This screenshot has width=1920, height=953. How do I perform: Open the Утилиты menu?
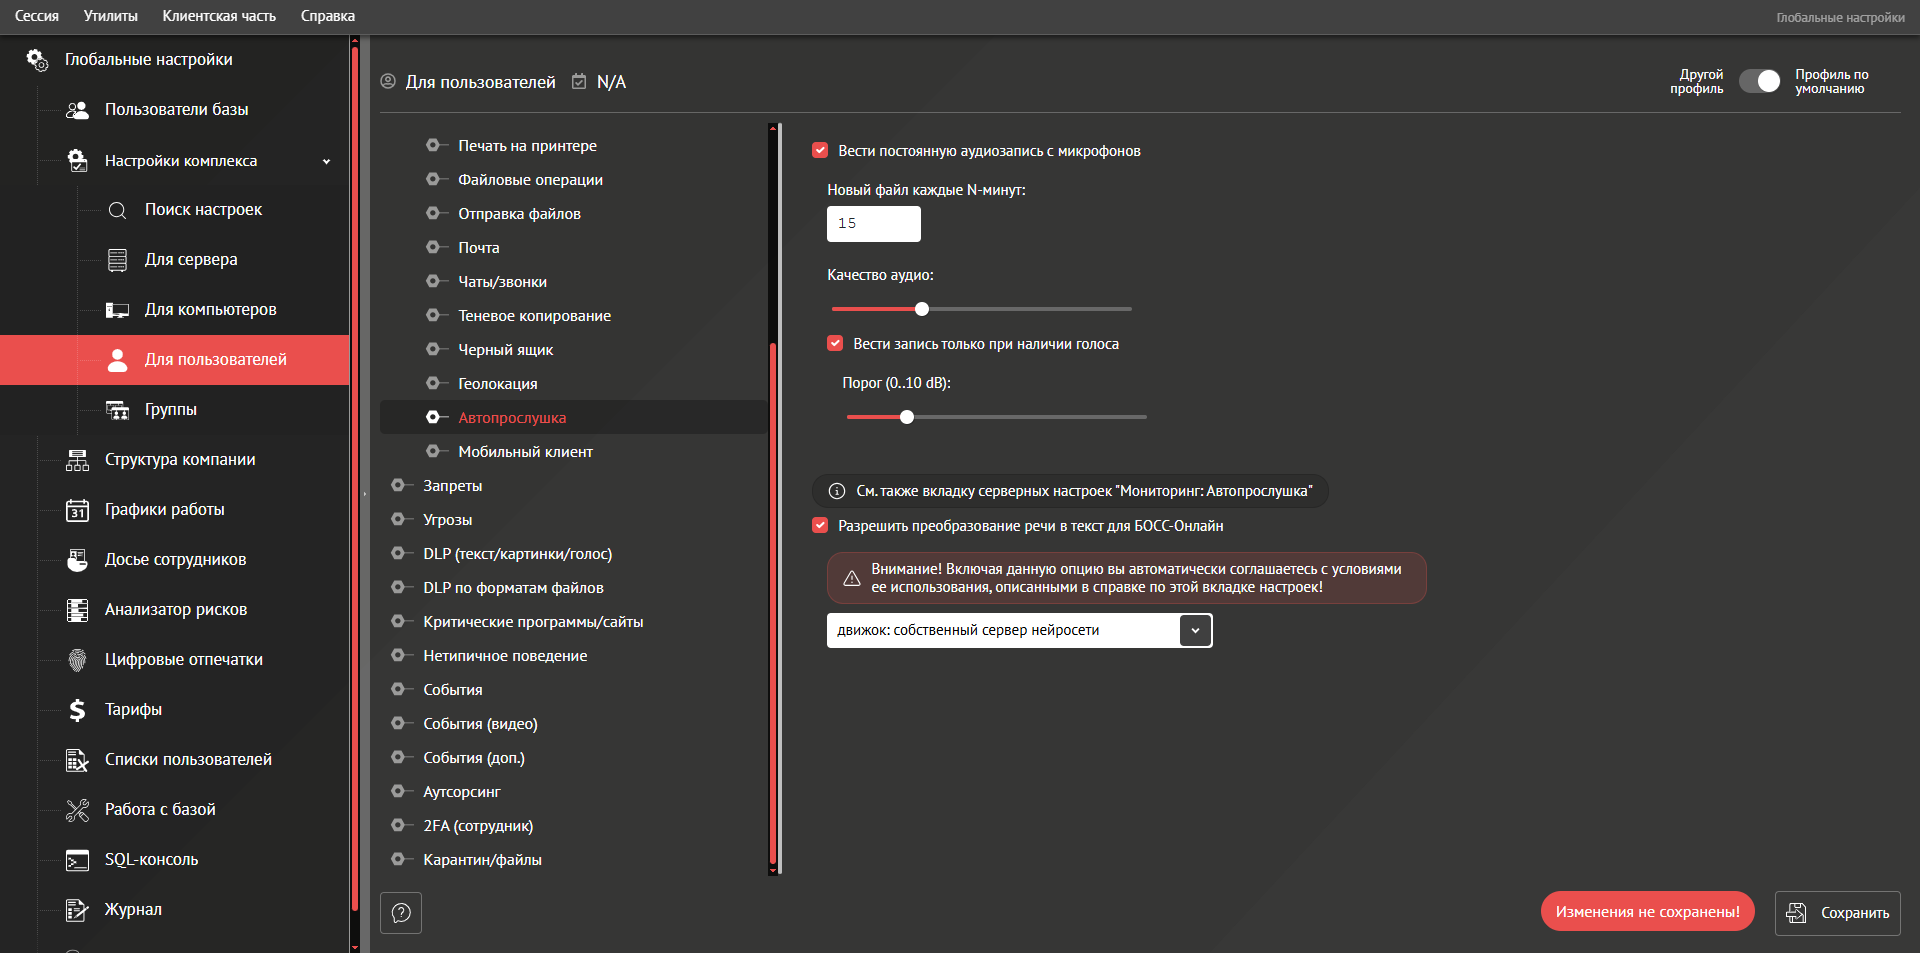pos(111,16)
